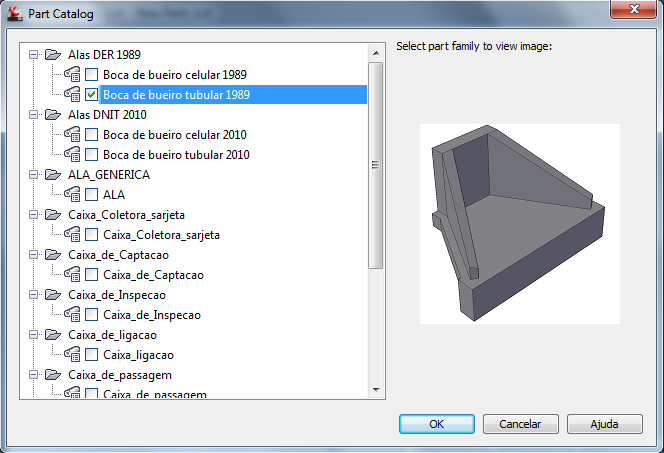The image size is (664, 453).
Task: Check Boca de bueiro celular 1989
Action: 91,75
